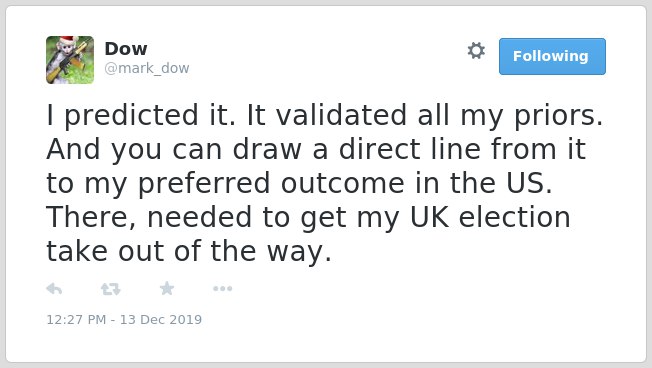Favorite the tweet with the star icon
The width and height of the screenshot is (652, 368).
tap(167, 288)
